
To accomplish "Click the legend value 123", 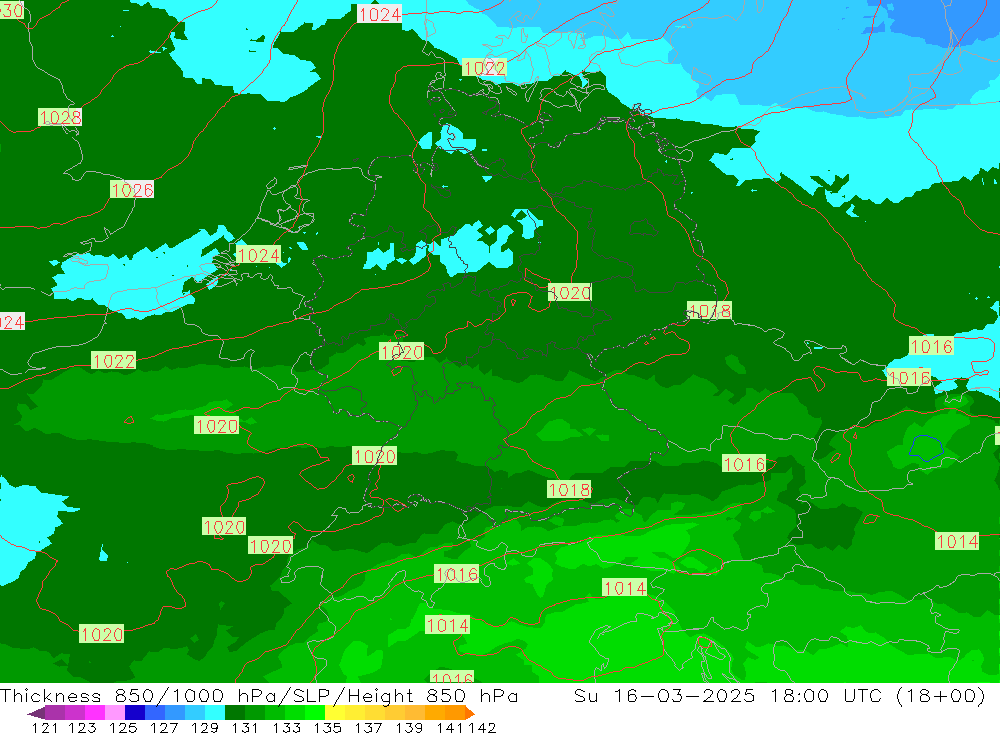I will tap(82, 727).
